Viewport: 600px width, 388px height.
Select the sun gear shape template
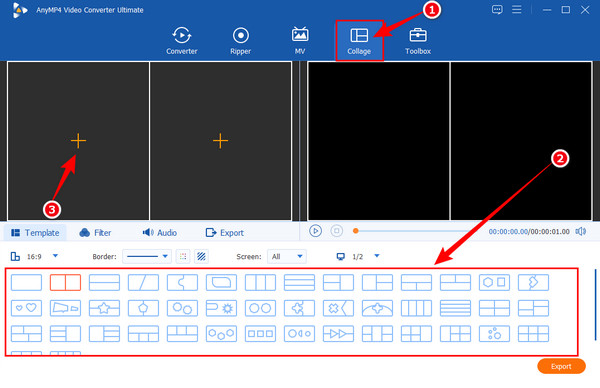pos(222,308)
